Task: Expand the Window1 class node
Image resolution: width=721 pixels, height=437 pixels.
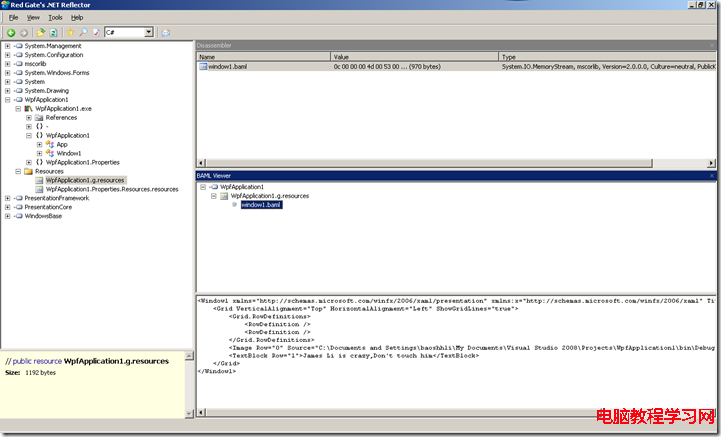Action: click(x=40, y=154)
